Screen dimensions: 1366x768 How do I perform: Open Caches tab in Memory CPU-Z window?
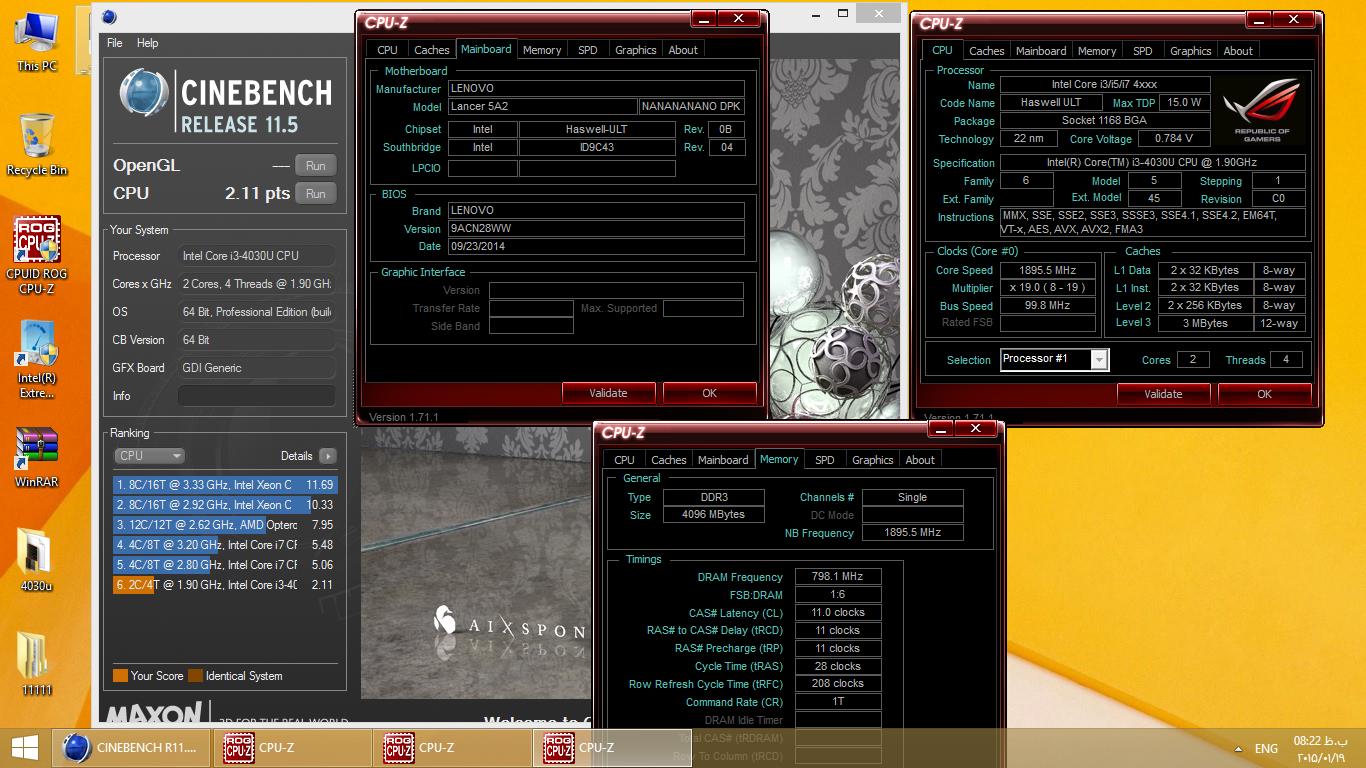(x=669, y=460)
